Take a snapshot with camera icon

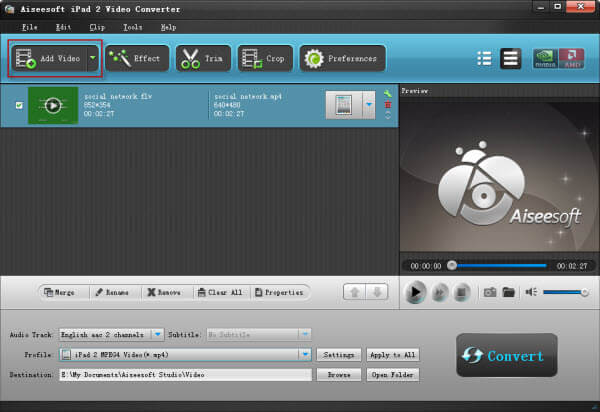(x=490, y=293)
